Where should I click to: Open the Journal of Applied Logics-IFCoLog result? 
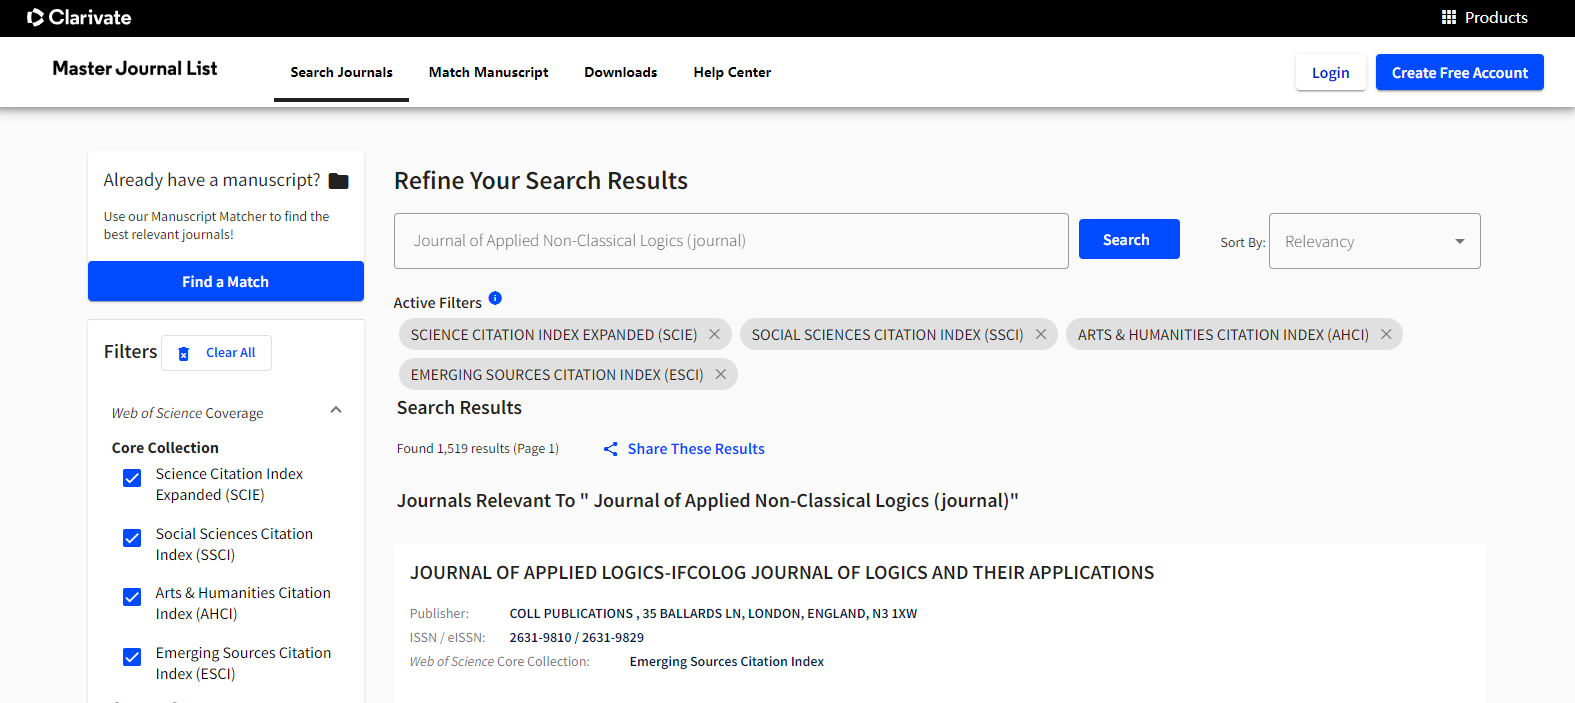point(782,573)
